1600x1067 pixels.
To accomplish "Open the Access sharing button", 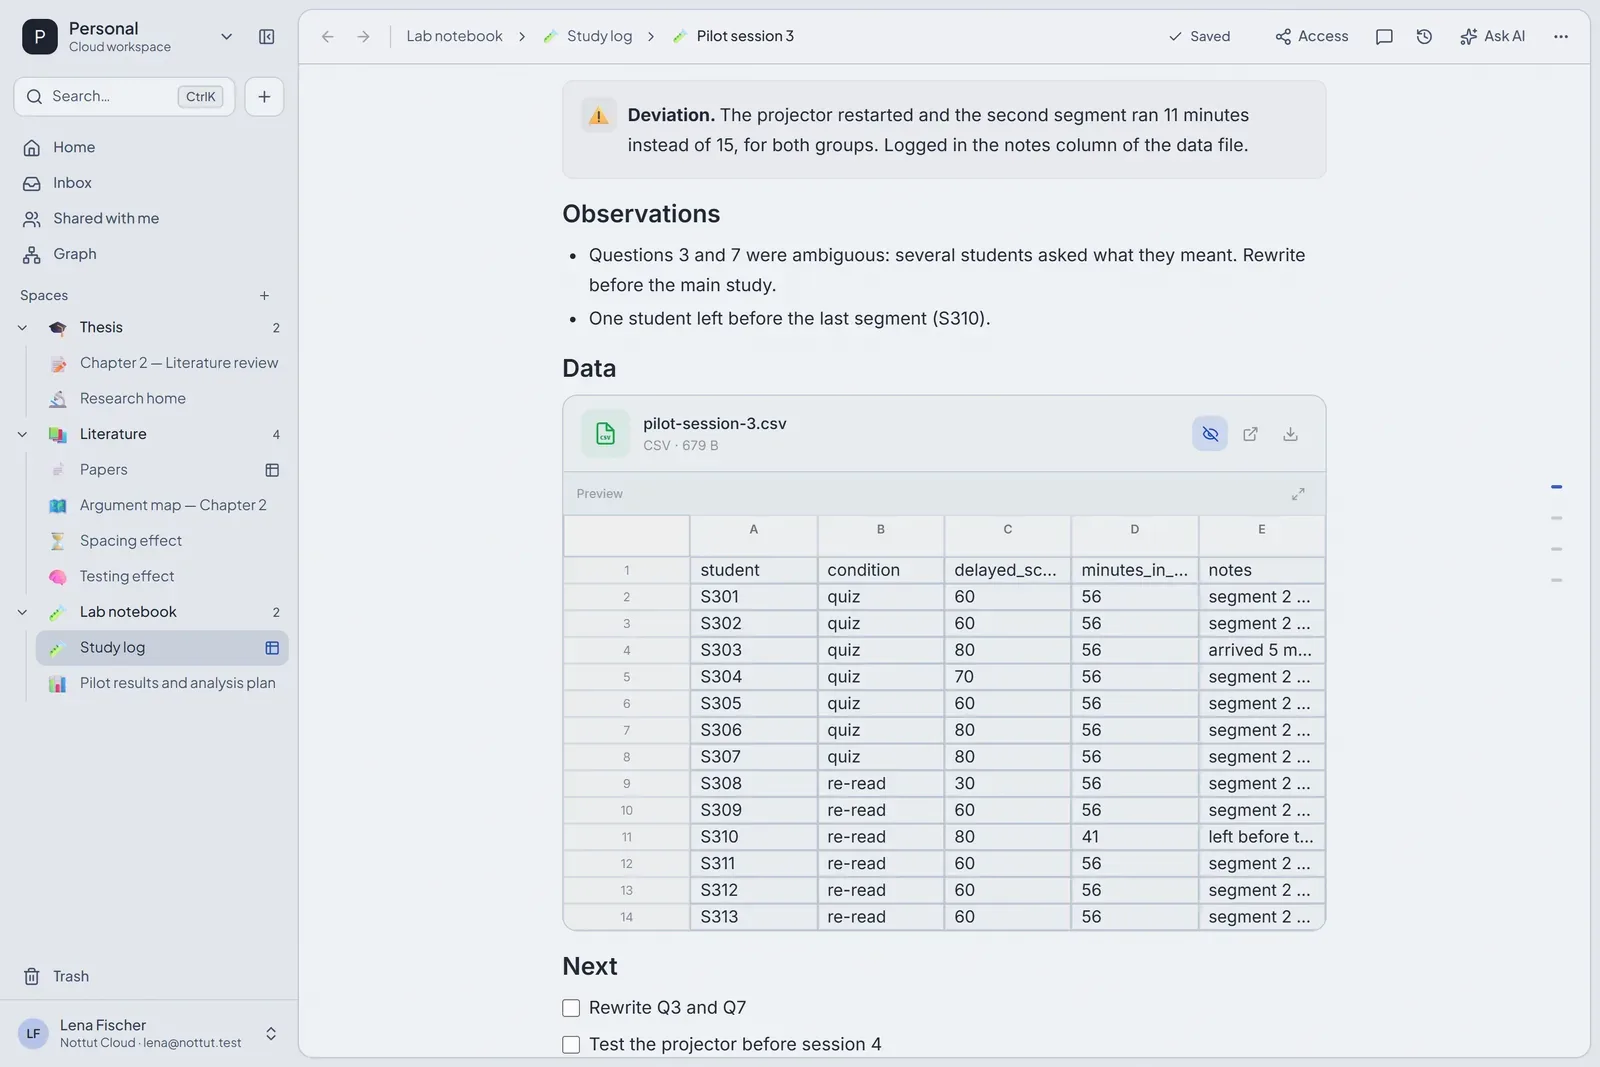I will point(1311,37).
